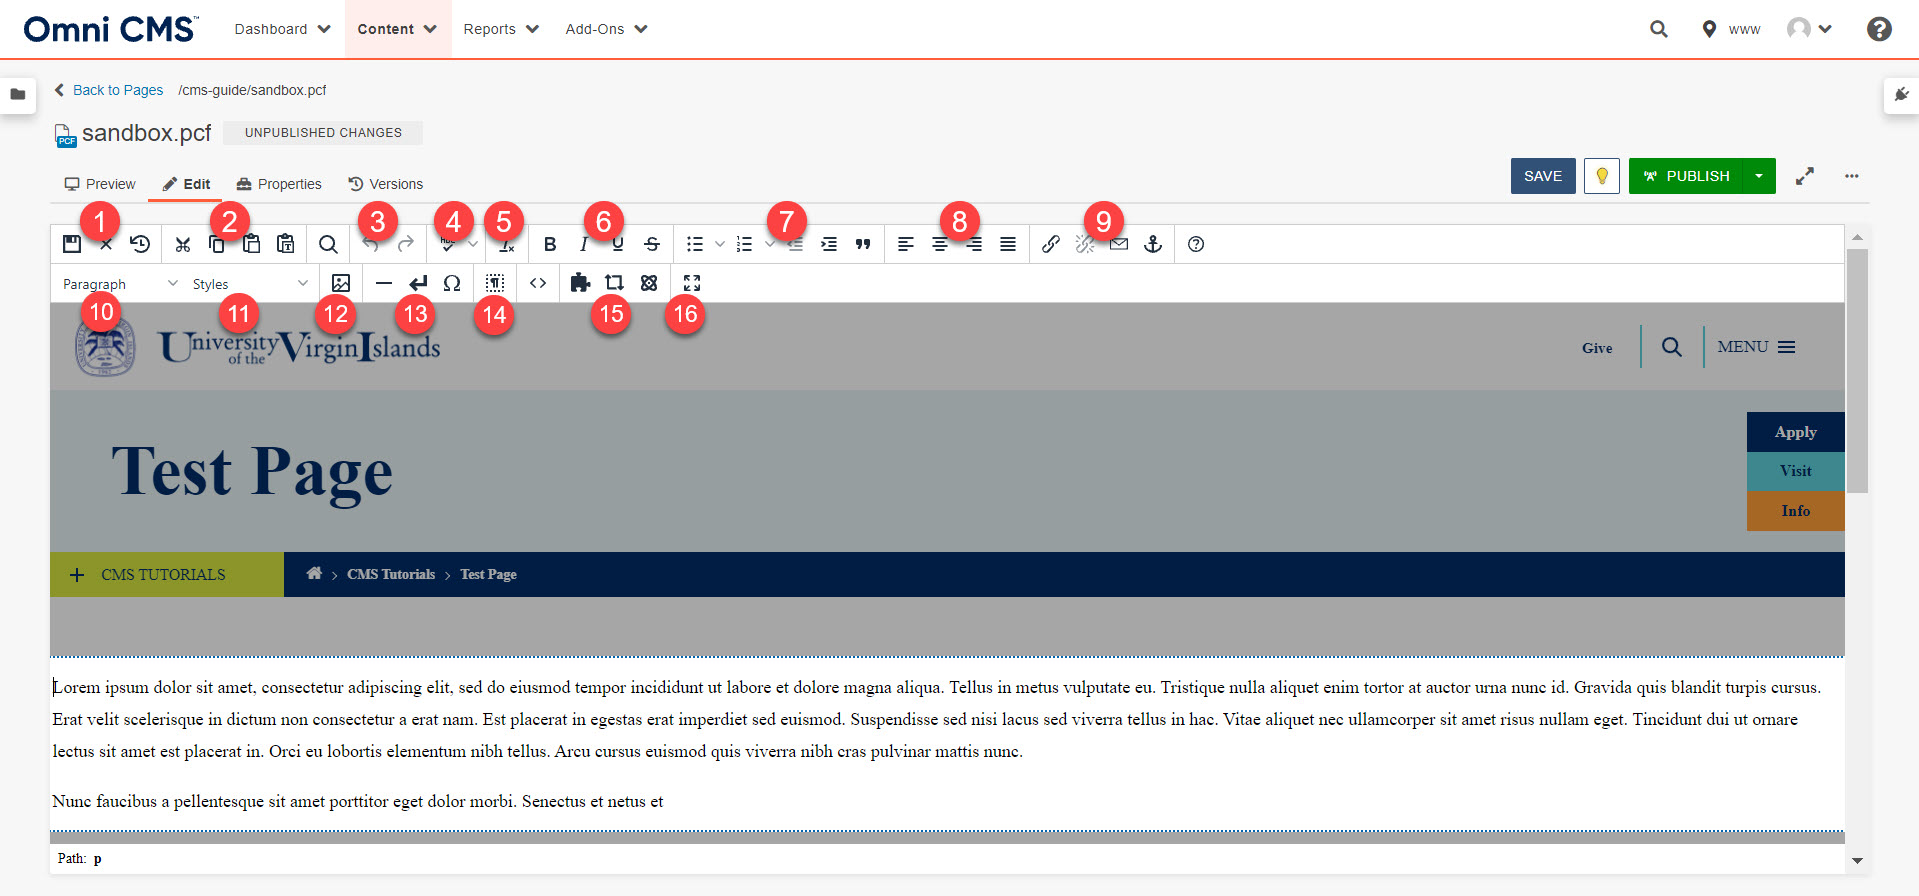Click the Paste clipboard icon

coord(252,244)
